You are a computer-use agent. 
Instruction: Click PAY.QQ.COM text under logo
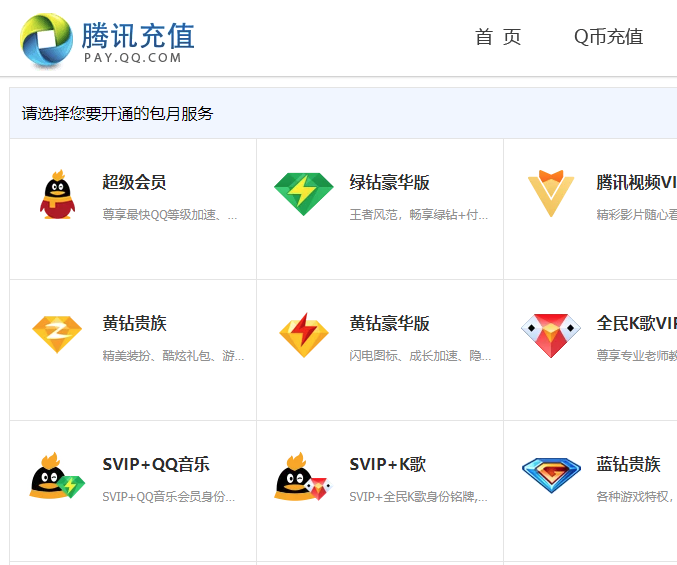[x=133, y=58]
